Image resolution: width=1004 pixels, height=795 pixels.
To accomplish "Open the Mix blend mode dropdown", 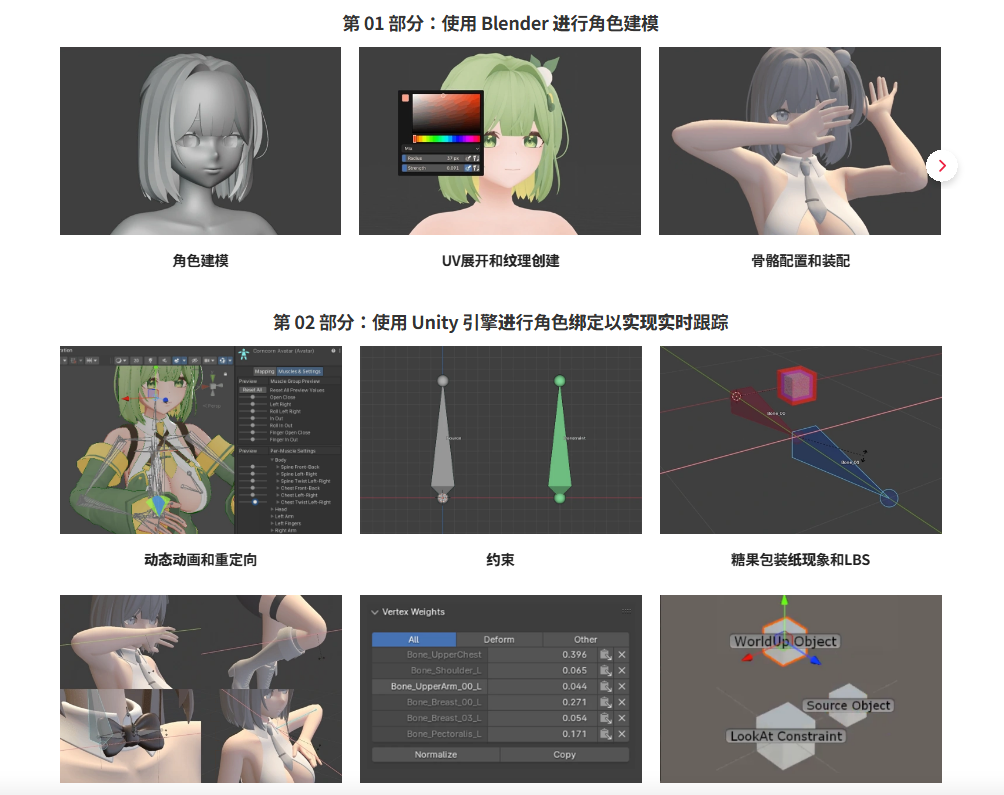I will coord(440,148).
